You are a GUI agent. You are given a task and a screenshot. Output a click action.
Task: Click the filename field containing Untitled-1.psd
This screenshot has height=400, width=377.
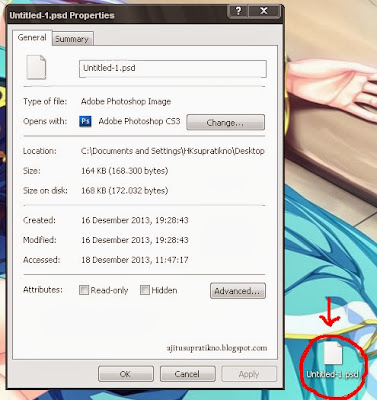point(173,69)
